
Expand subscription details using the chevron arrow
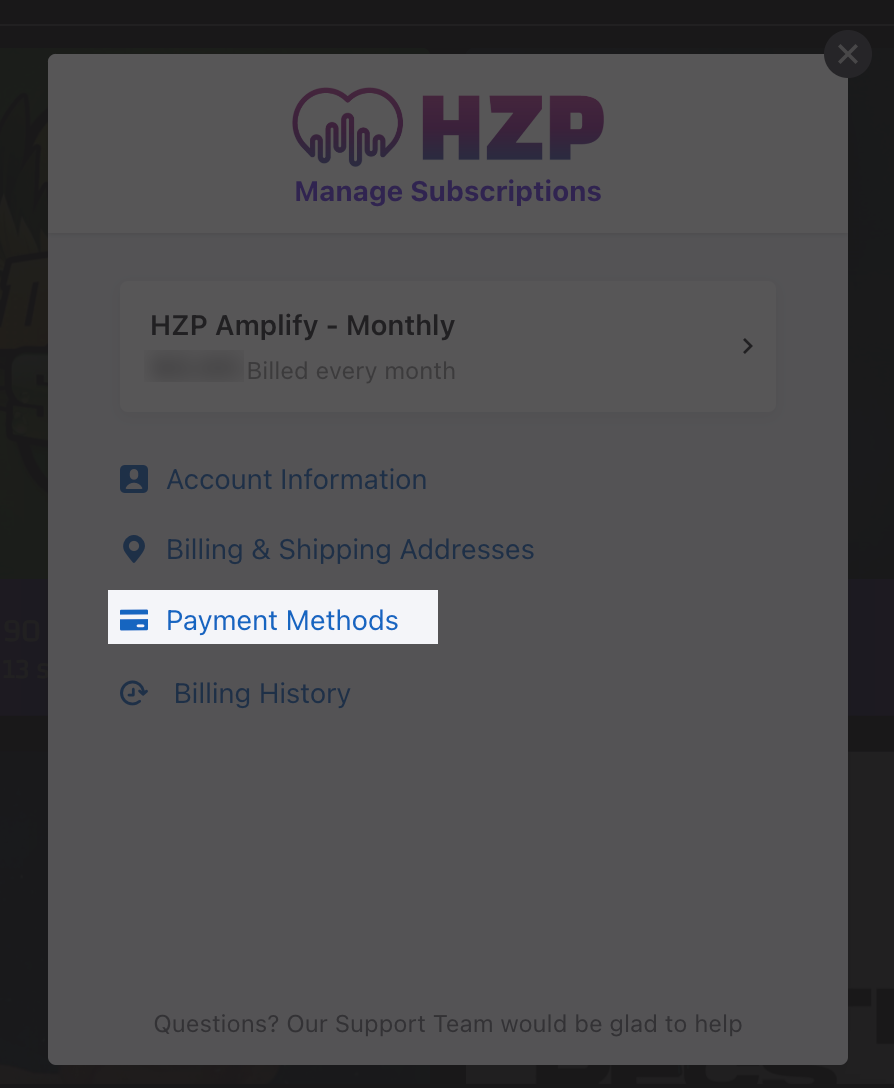click(x=748, y=346)
